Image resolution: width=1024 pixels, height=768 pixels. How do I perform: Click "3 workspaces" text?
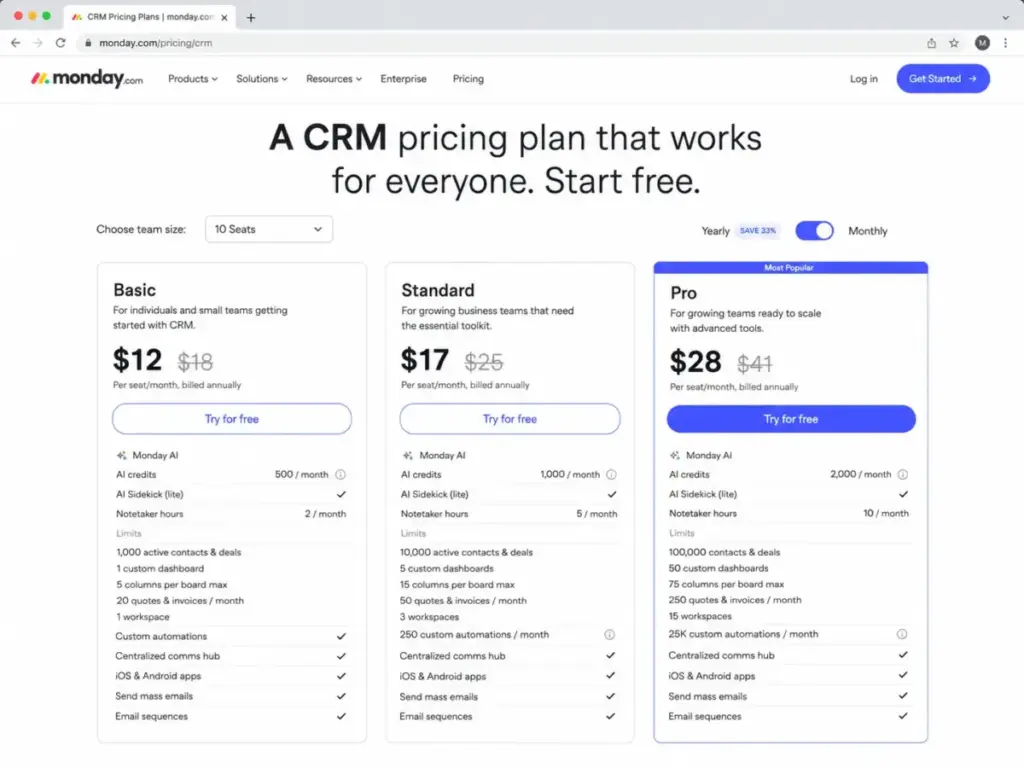429,617
